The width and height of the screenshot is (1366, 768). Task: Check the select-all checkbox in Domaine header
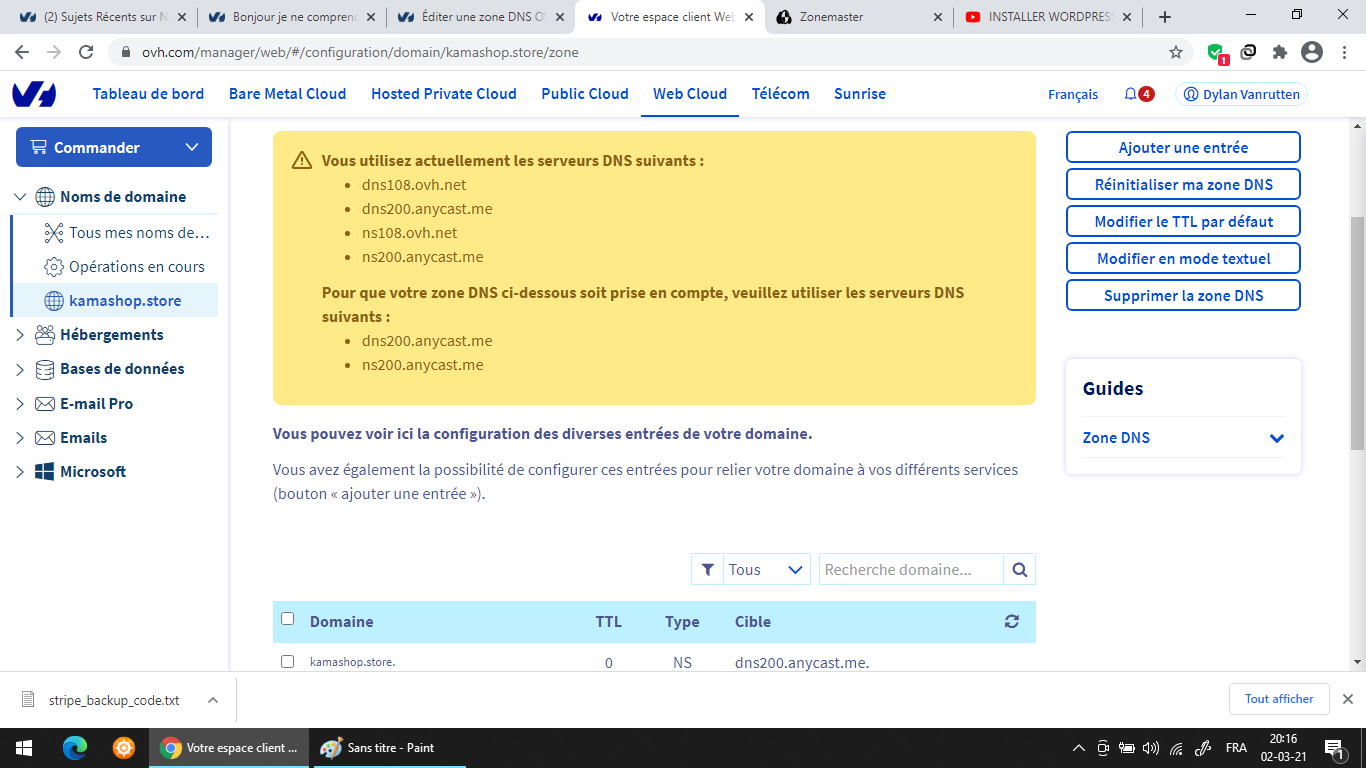(x=288, y=619)
